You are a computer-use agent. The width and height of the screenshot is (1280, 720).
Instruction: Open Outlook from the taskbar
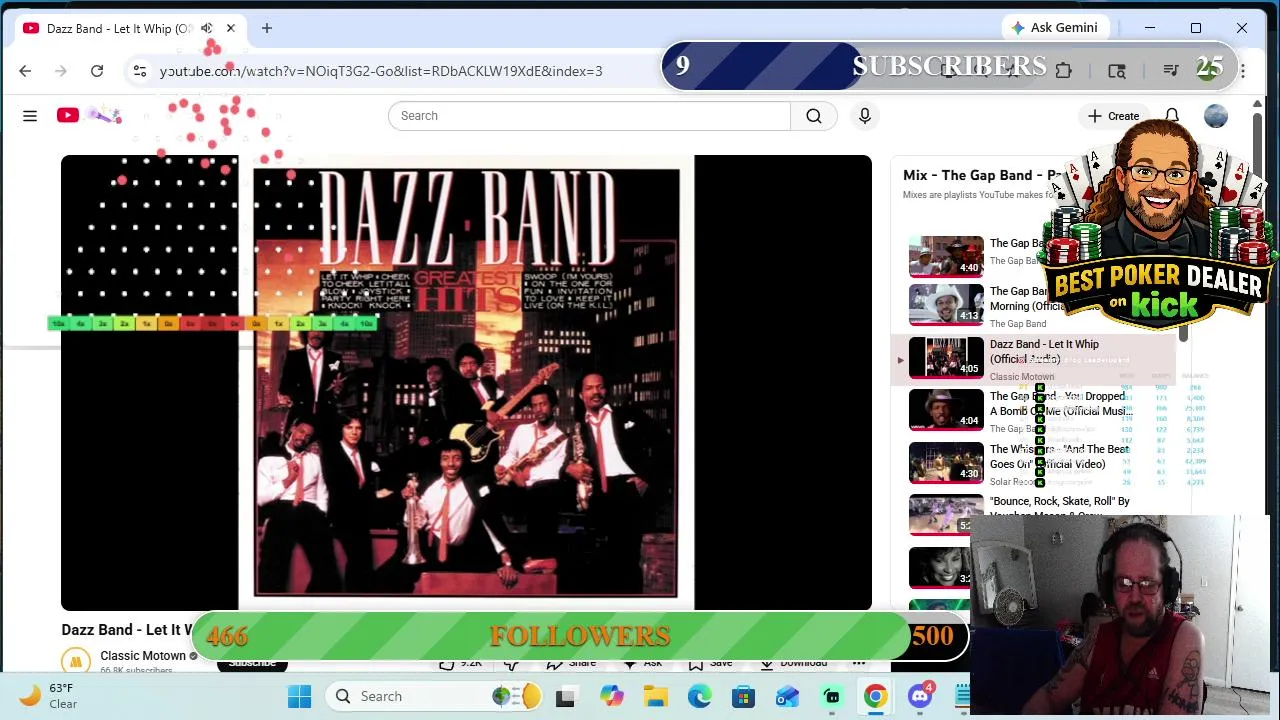tap(788, 697)
